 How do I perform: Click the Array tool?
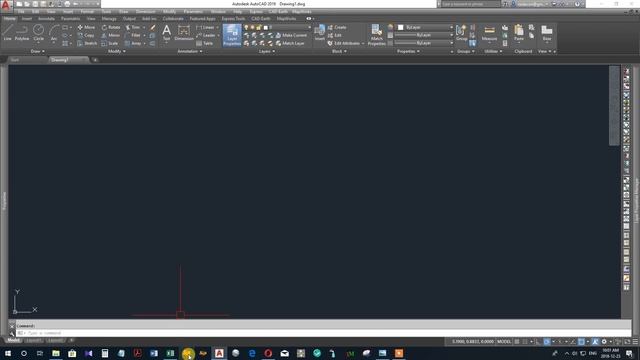(x=133, y=43)
